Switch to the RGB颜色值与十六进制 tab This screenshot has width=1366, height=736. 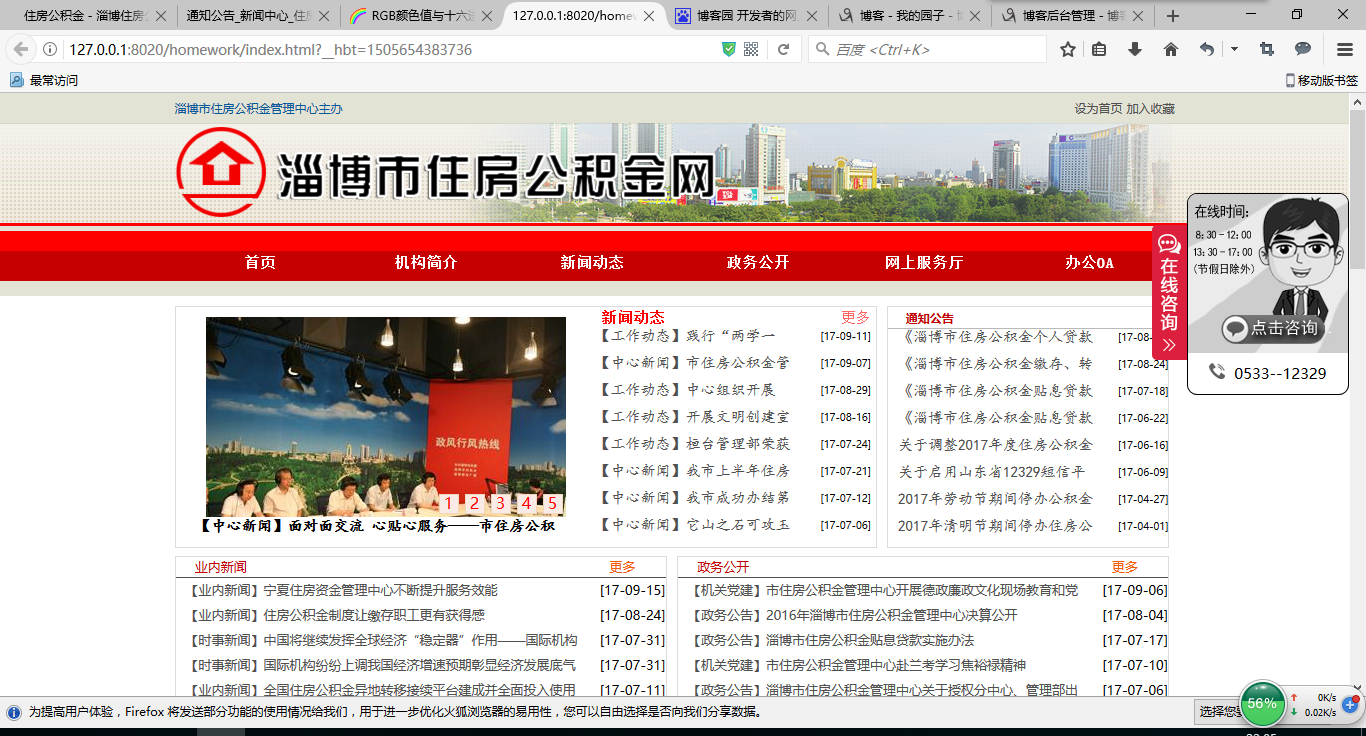420,16
